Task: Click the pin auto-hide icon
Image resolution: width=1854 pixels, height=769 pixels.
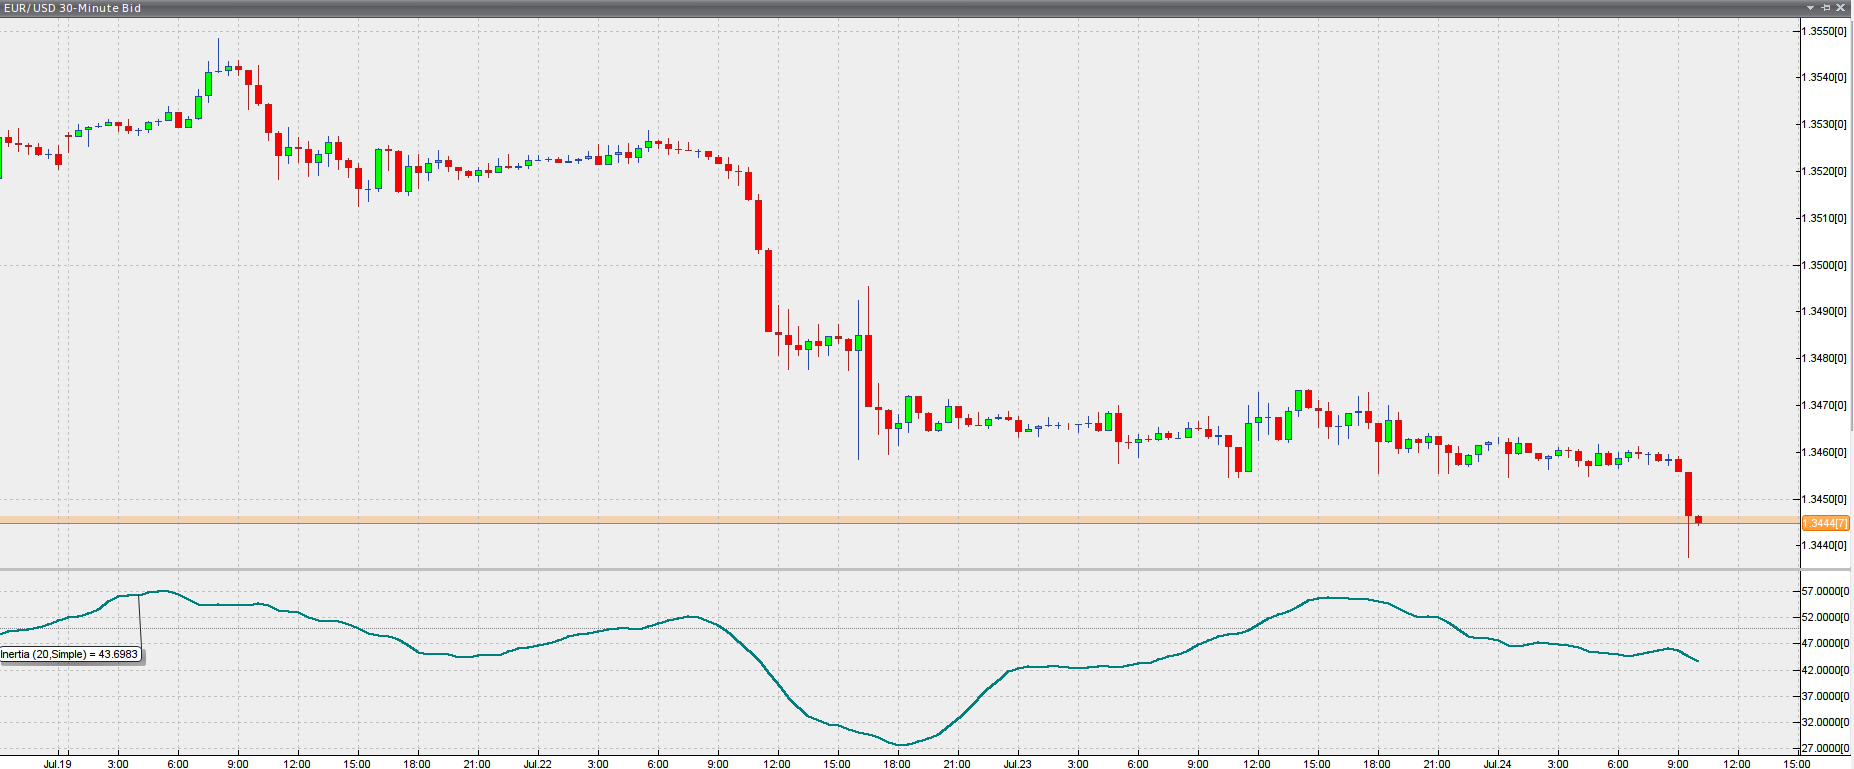Action: [x=1825, y=8]
